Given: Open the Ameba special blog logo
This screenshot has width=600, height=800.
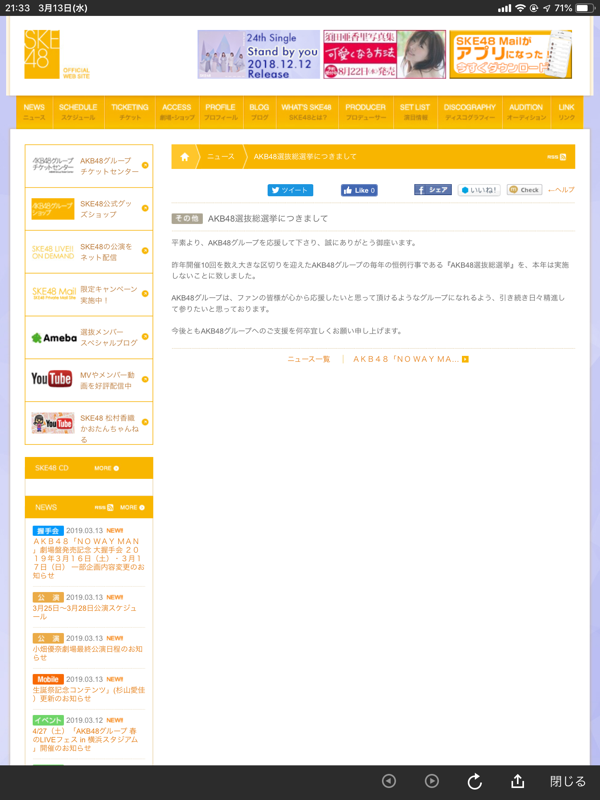Looking at the screenshot, I should (54, 338).
